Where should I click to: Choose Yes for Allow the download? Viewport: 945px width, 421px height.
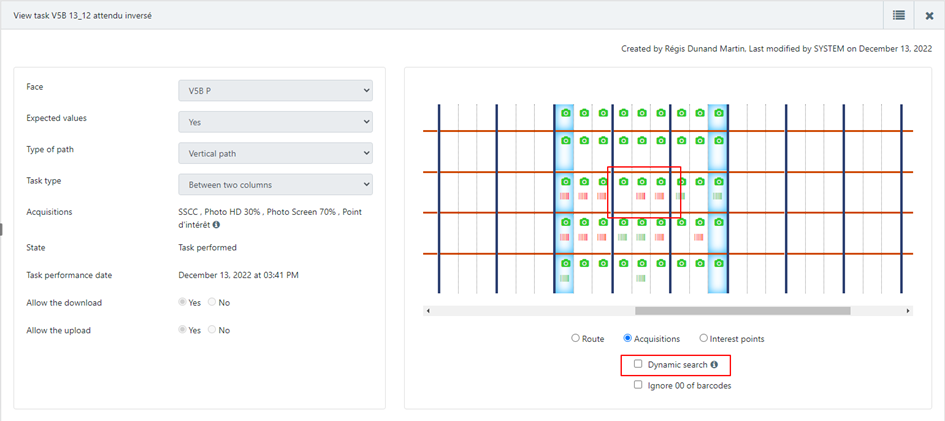(183, 302)
